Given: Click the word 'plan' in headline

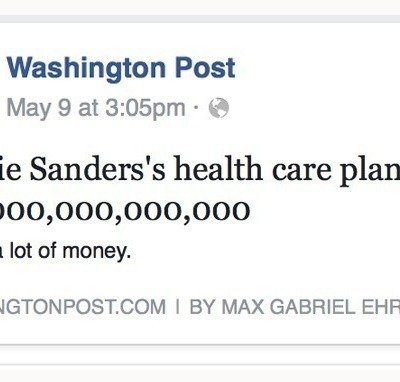Looking at the screenshot, I should (x=371, y=171).
